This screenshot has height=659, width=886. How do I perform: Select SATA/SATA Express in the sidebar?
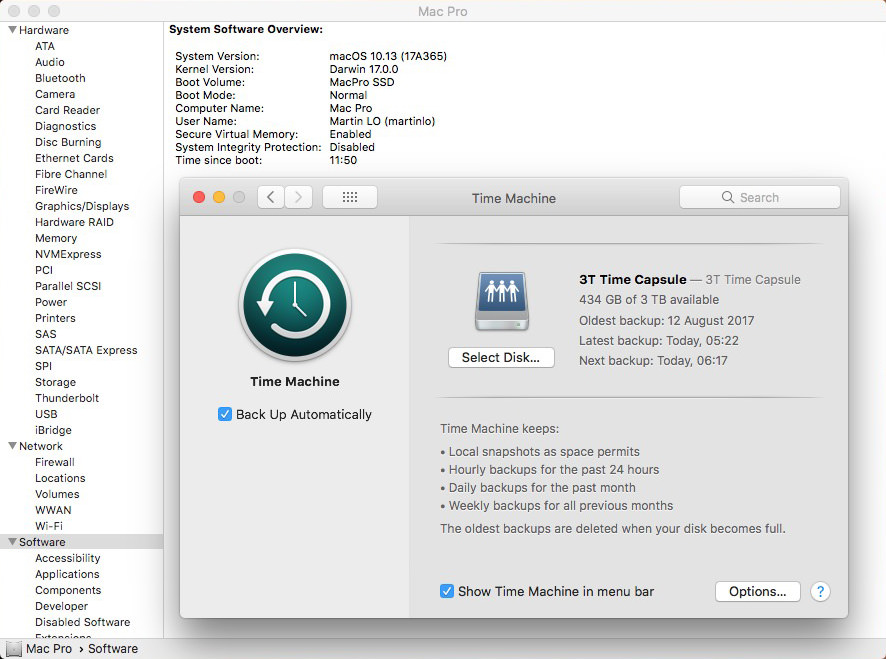click(86, 350)
